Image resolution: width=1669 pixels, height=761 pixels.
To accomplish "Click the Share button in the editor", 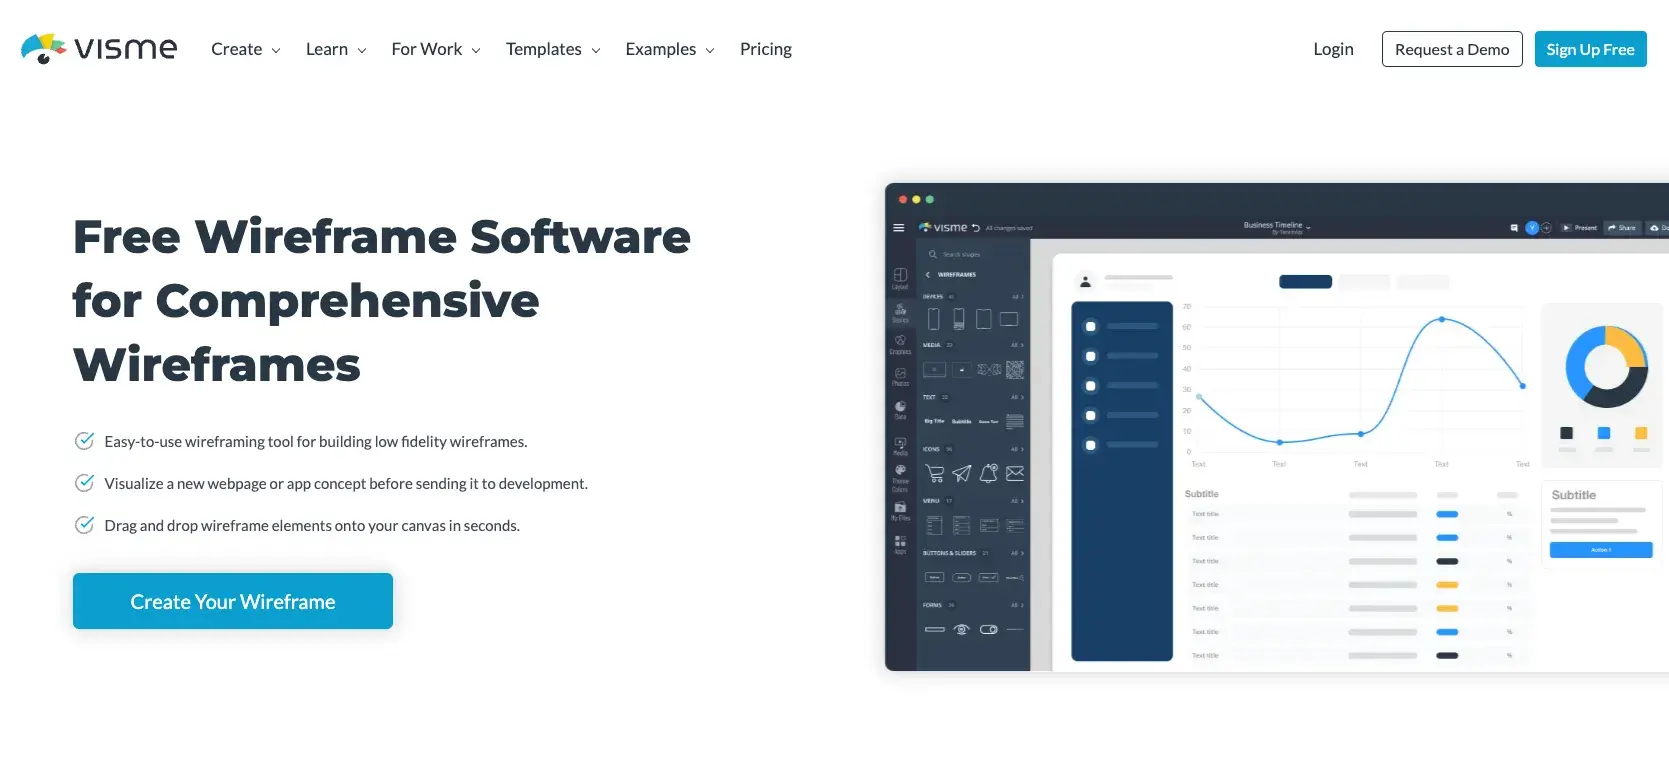I will (1622, 228).
